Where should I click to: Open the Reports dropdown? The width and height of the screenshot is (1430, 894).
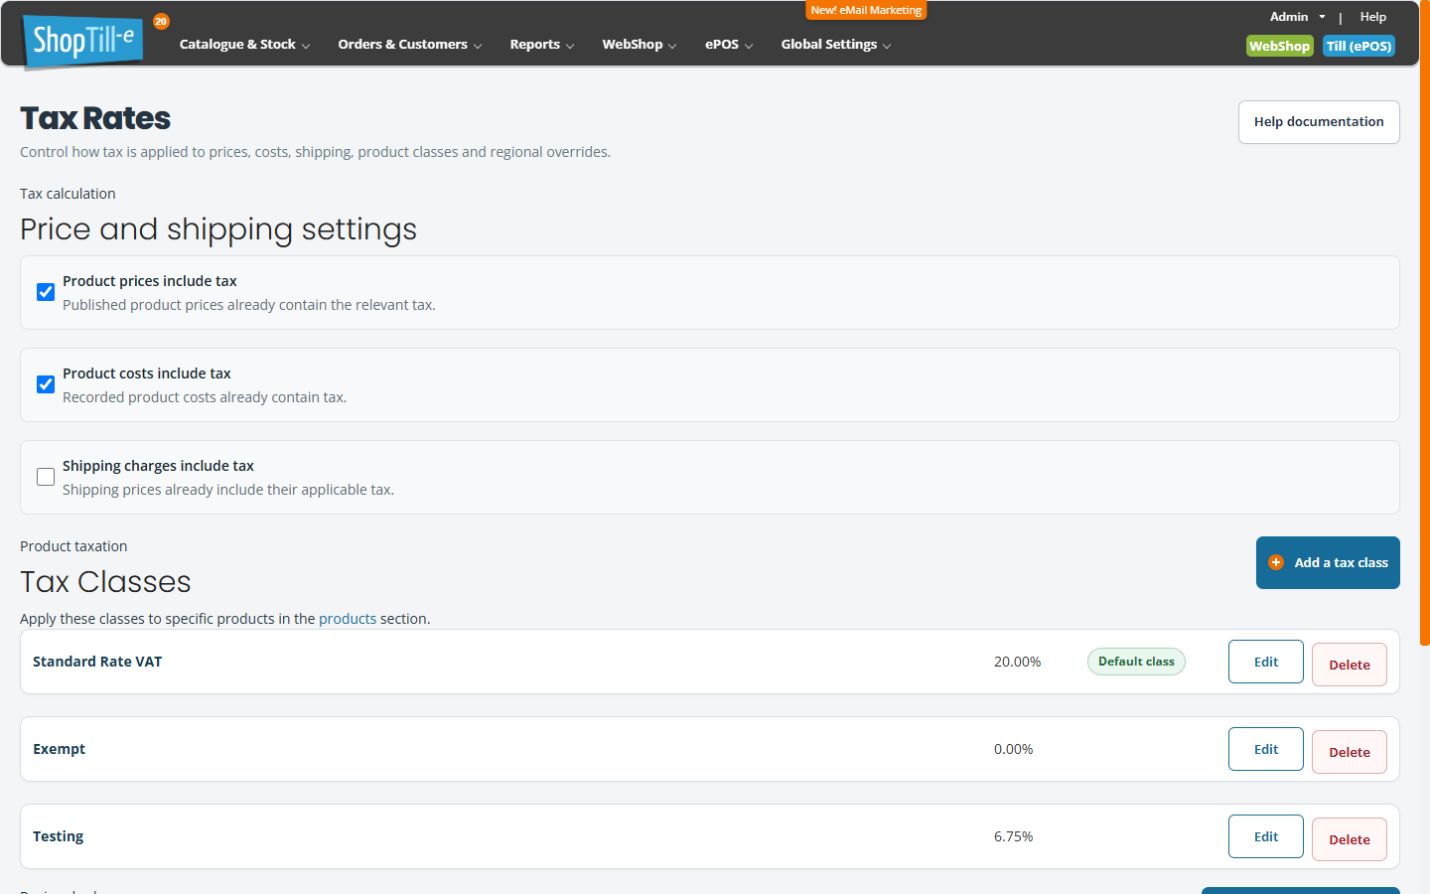(541, 44)
